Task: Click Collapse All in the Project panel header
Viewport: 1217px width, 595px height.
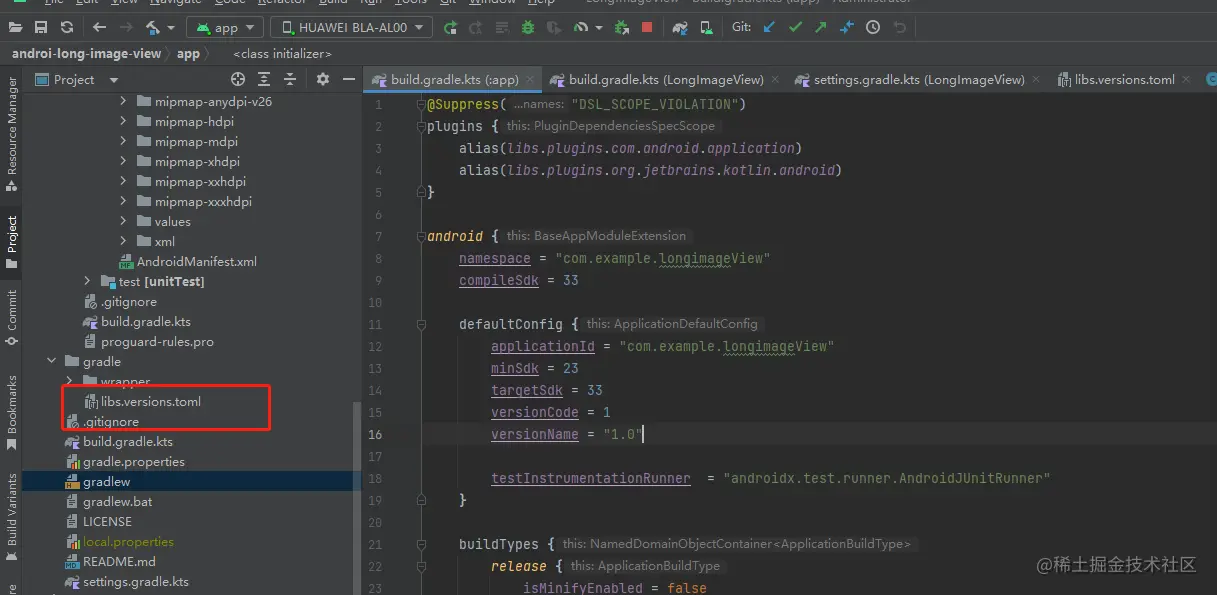Action: pos(290,79)
